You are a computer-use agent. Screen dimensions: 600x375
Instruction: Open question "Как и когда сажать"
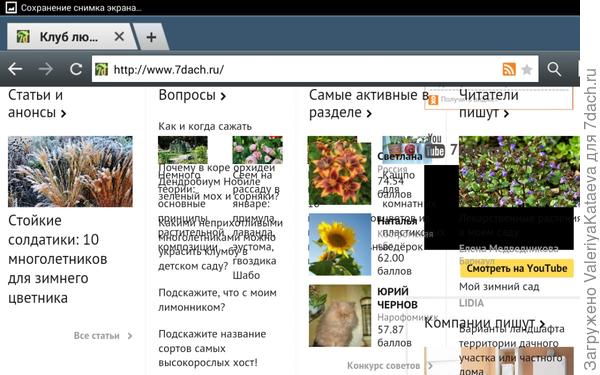pyautogui.click(x=205, y=126)
